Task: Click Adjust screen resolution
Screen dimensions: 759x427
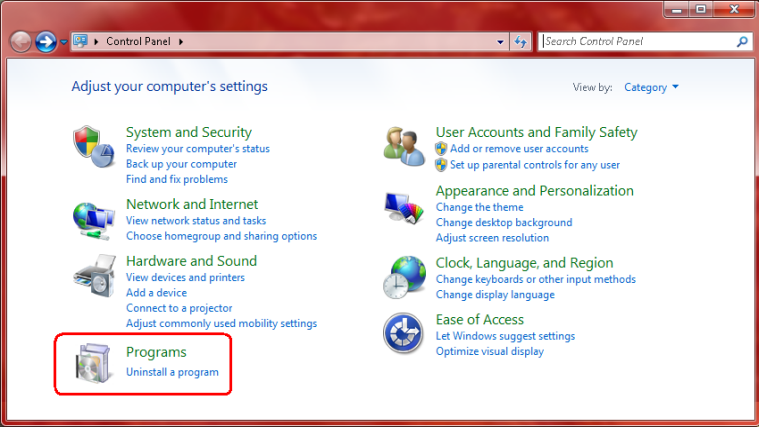Action: (x=492, y=238)
